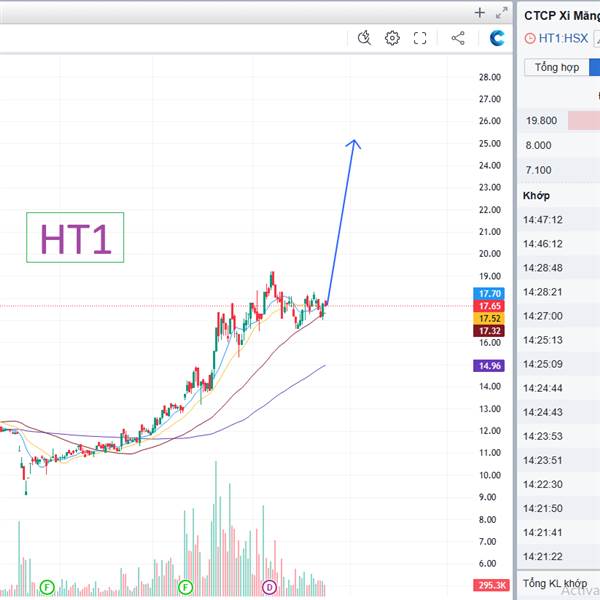600x600 pixels.
Task: Open the quick search lightning magnifier icon
Action: coord(364,38)
